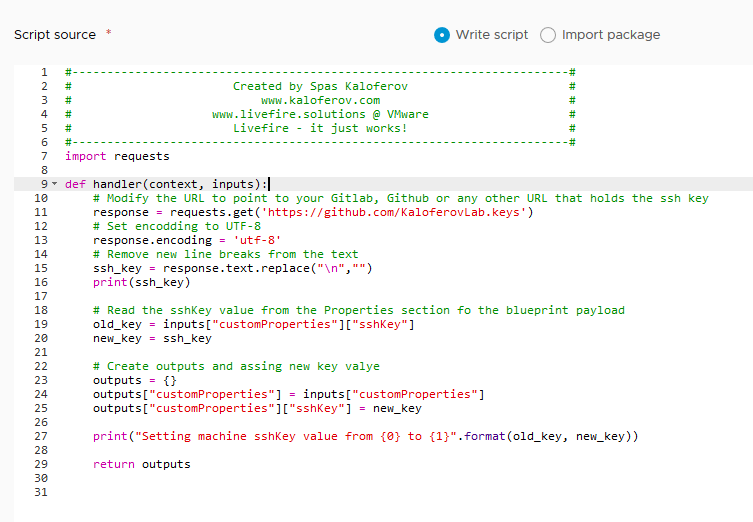
Task: Click the 'Created by Spas Kaloferov' comment
Action: point(320,86)
